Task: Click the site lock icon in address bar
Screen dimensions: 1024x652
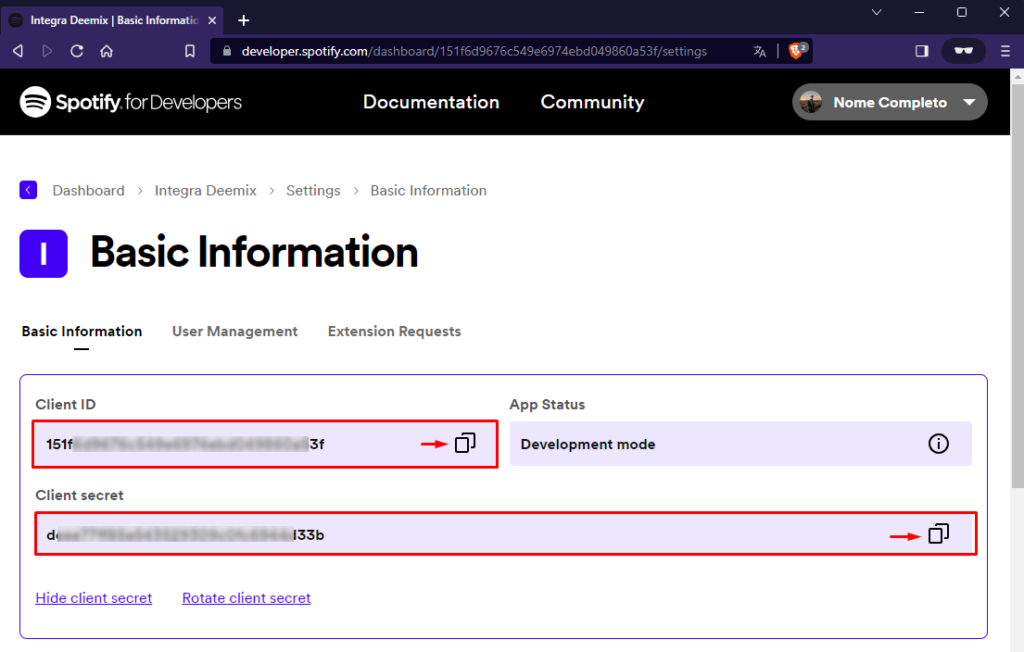Action: (227, 51)
